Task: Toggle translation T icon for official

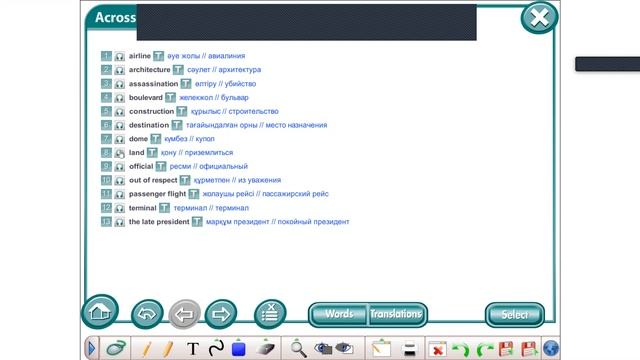Action: coord(161,167)
